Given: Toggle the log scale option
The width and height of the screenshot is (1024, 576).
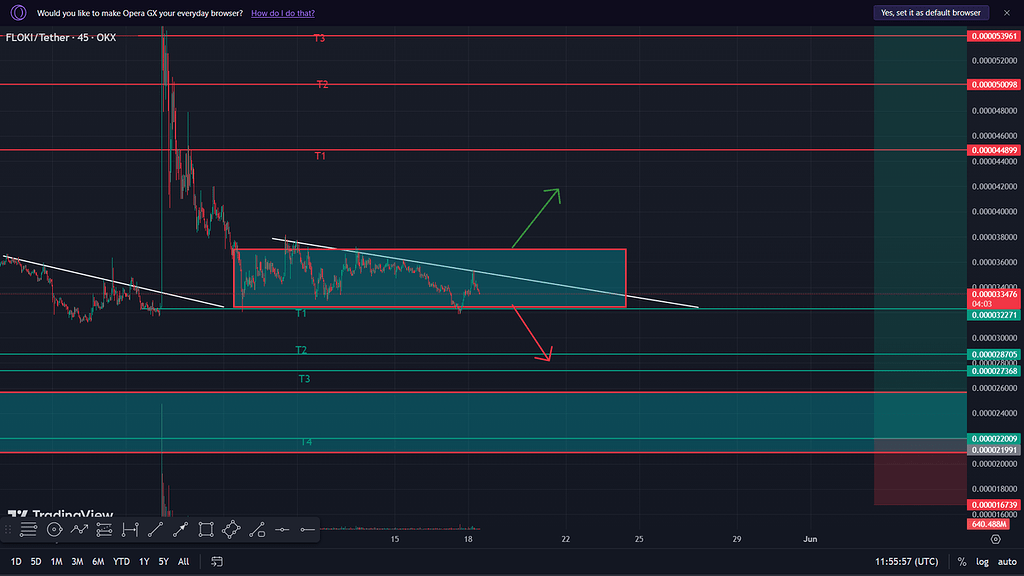Looking at the screenshot, I should (983, 562).
